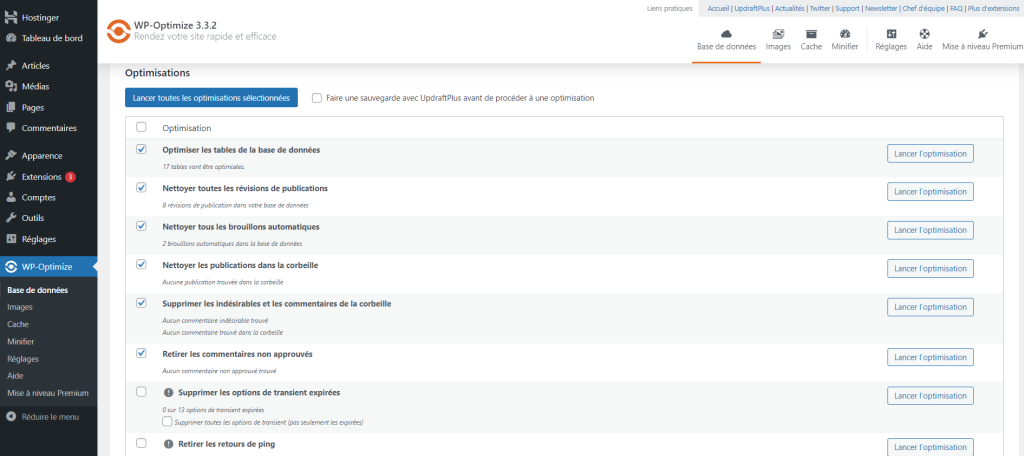This screenshot has width=1024, height=456.
Task: Open the UpdraftPlus quick link
Action: [752, 8]
